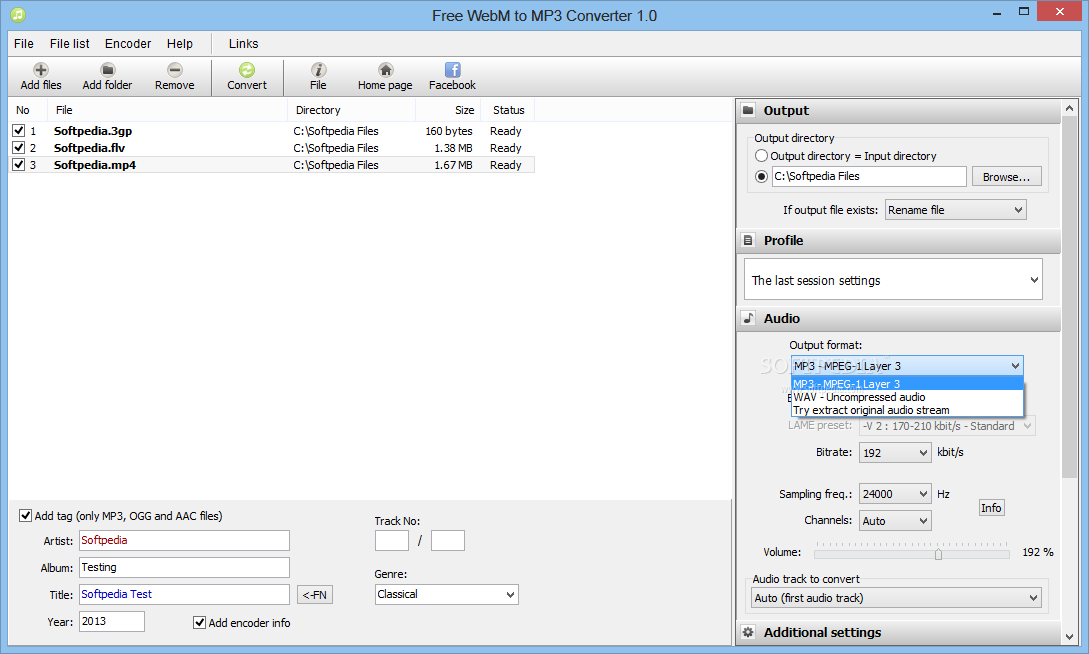Sort by the Directory column header
Viewport: 1089px width, 654px height.
click(x=351, y=110)
